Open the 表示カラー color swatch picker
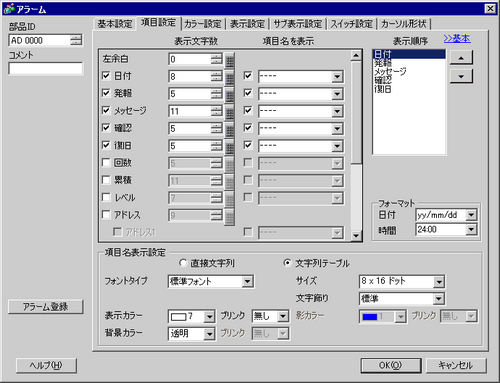 tap(209, 316)
